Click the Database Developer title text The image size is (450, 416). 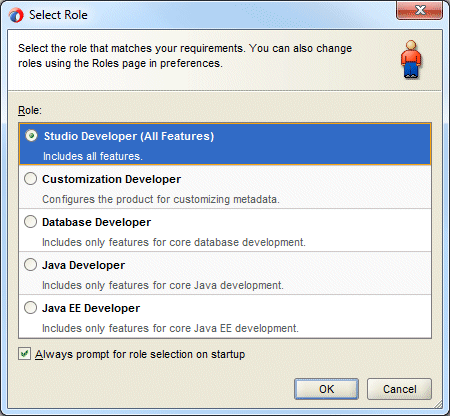[x=96, y=222]
